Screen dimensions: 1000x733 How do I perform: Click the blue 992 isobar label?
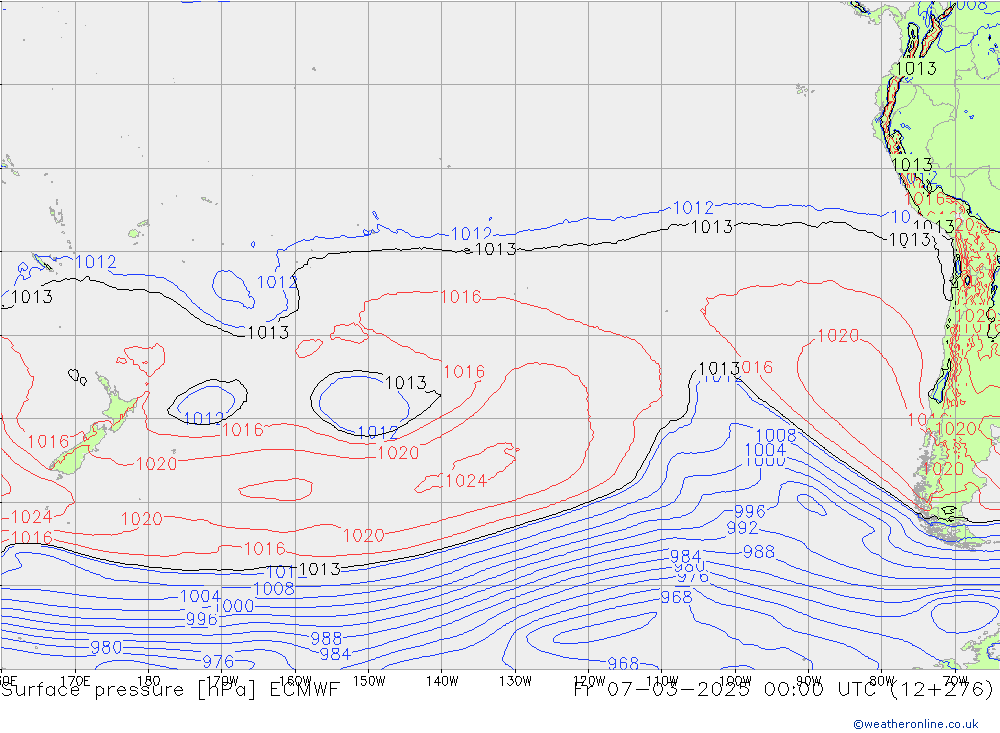(742, 528)
